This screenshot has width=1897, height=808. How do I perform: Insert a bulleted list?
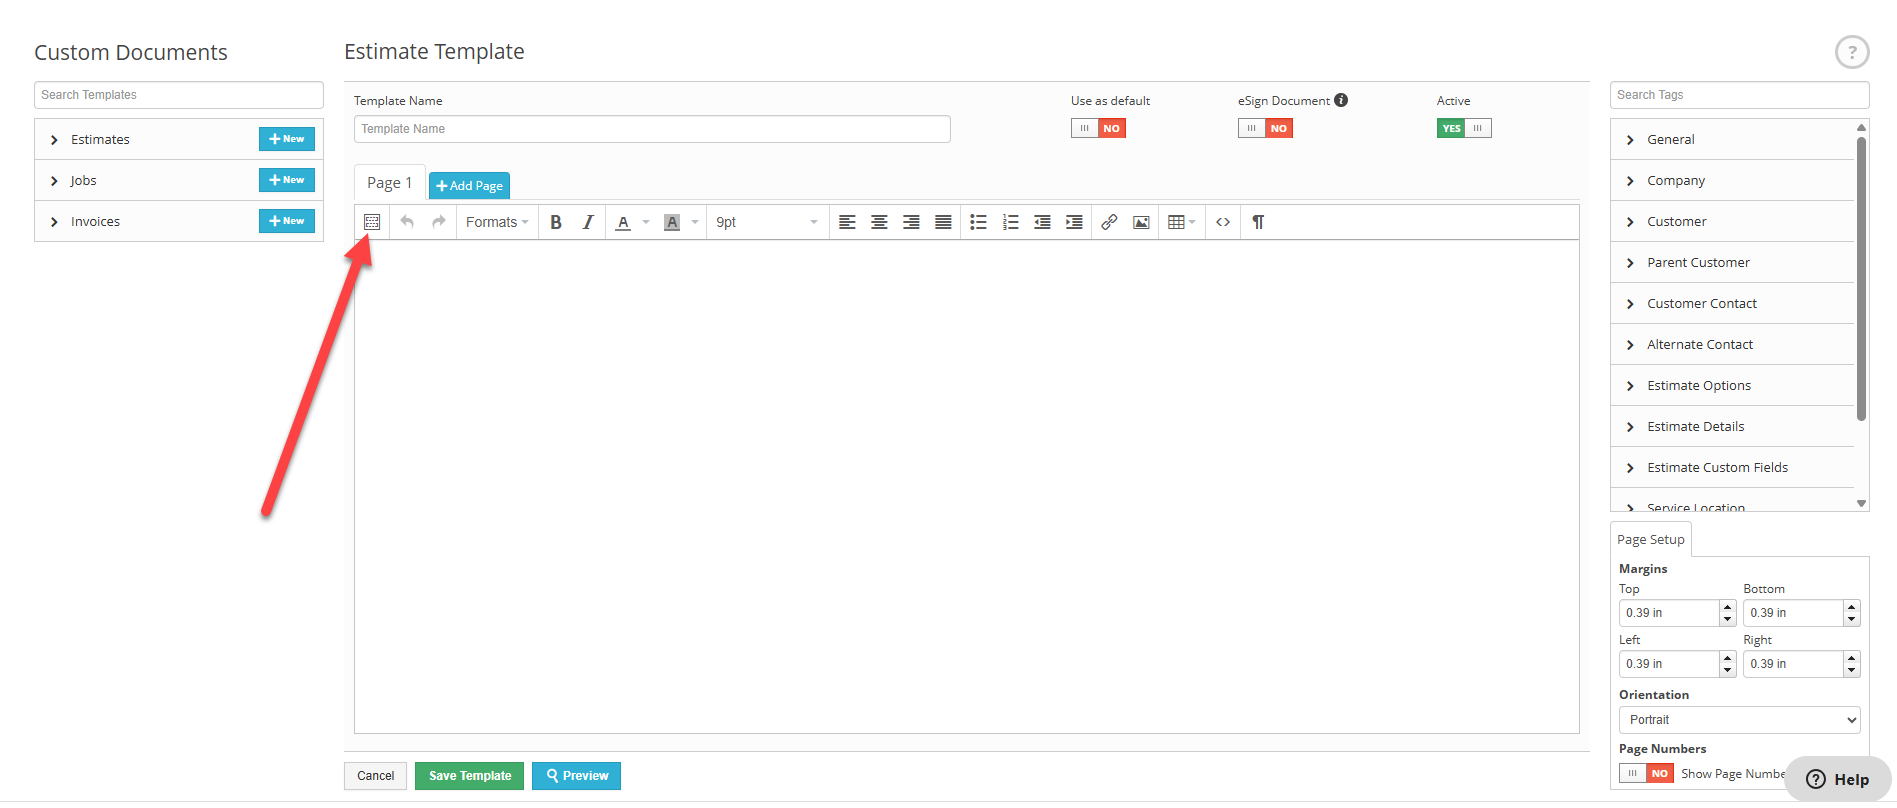coord(978,222)
